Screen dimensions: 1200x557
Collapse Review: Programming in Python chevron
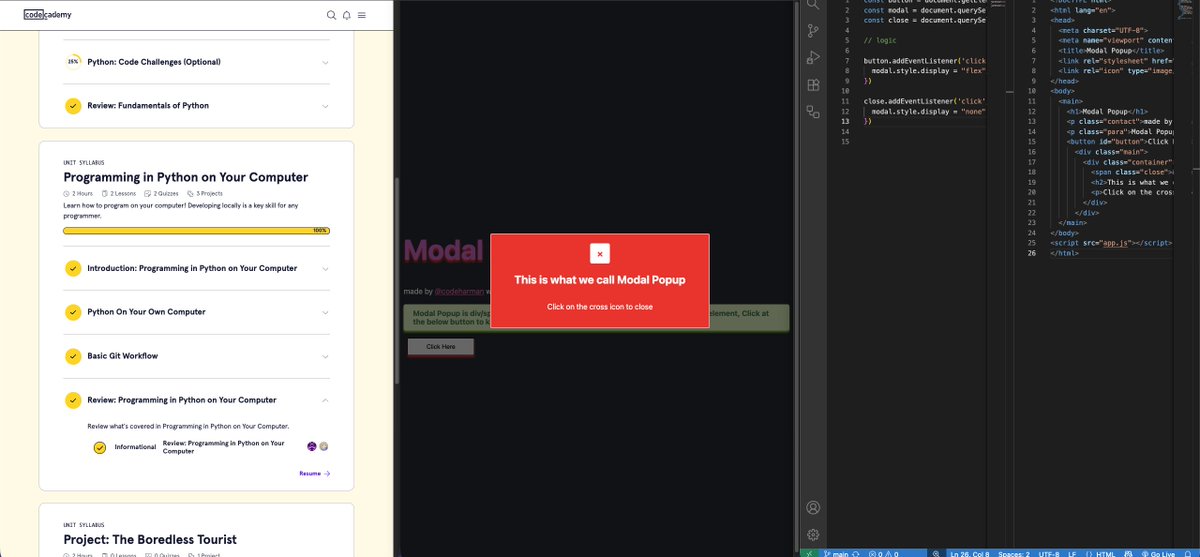point(326,400)
